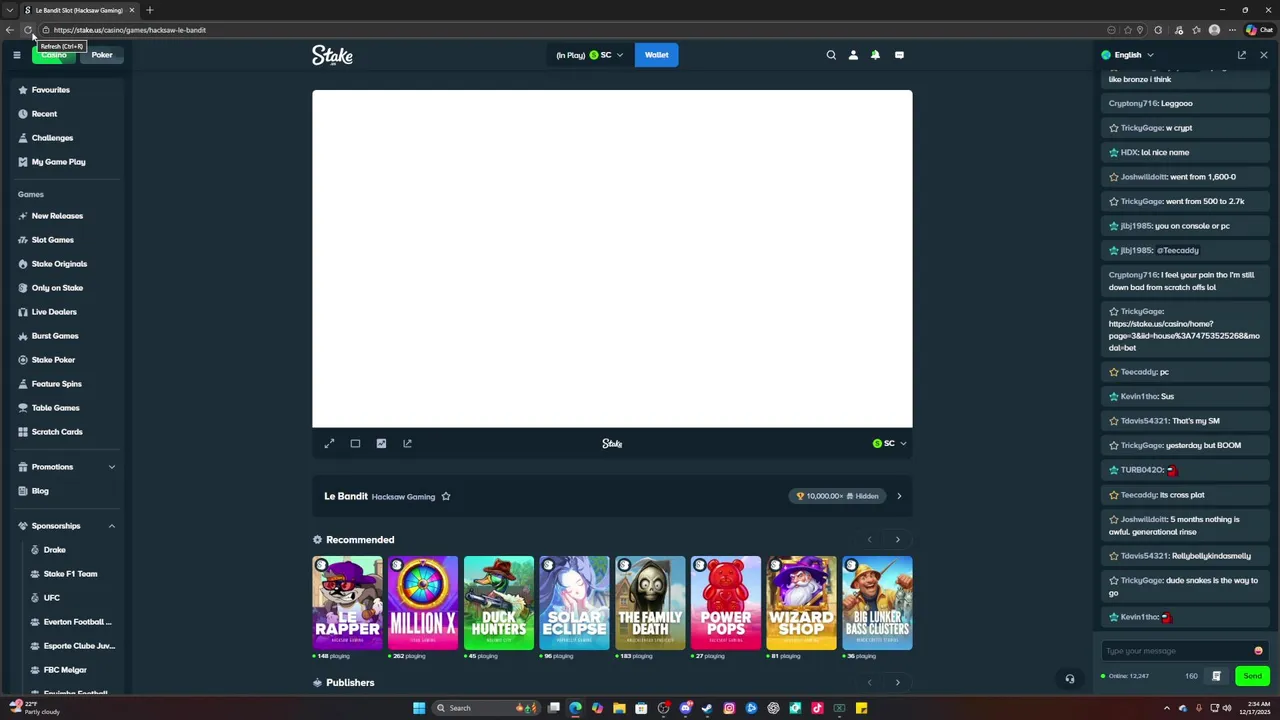Open the Windows Start menu
Viewport: 1280px width, 720px height.
[x=419, y=708]
